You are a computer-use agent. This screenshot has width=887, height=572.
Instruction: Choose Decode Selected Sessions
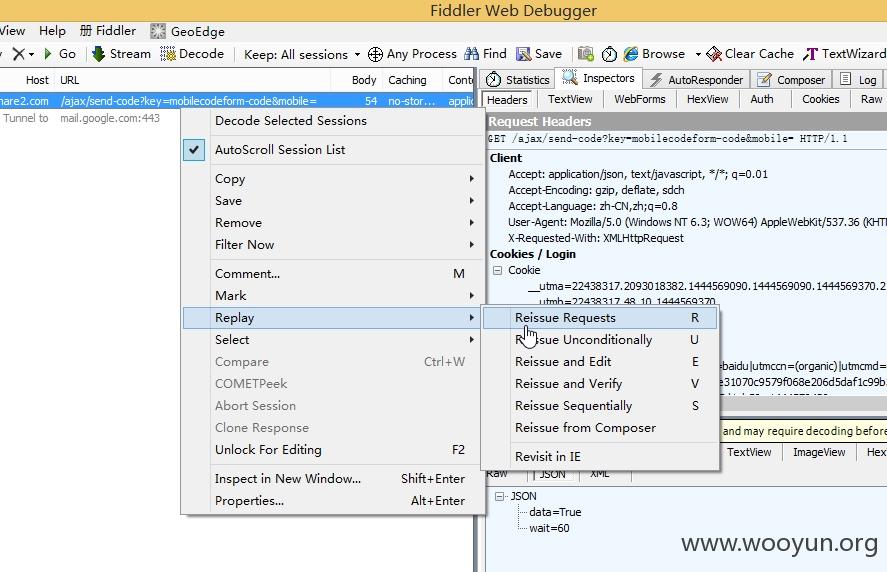coord(334,121)
